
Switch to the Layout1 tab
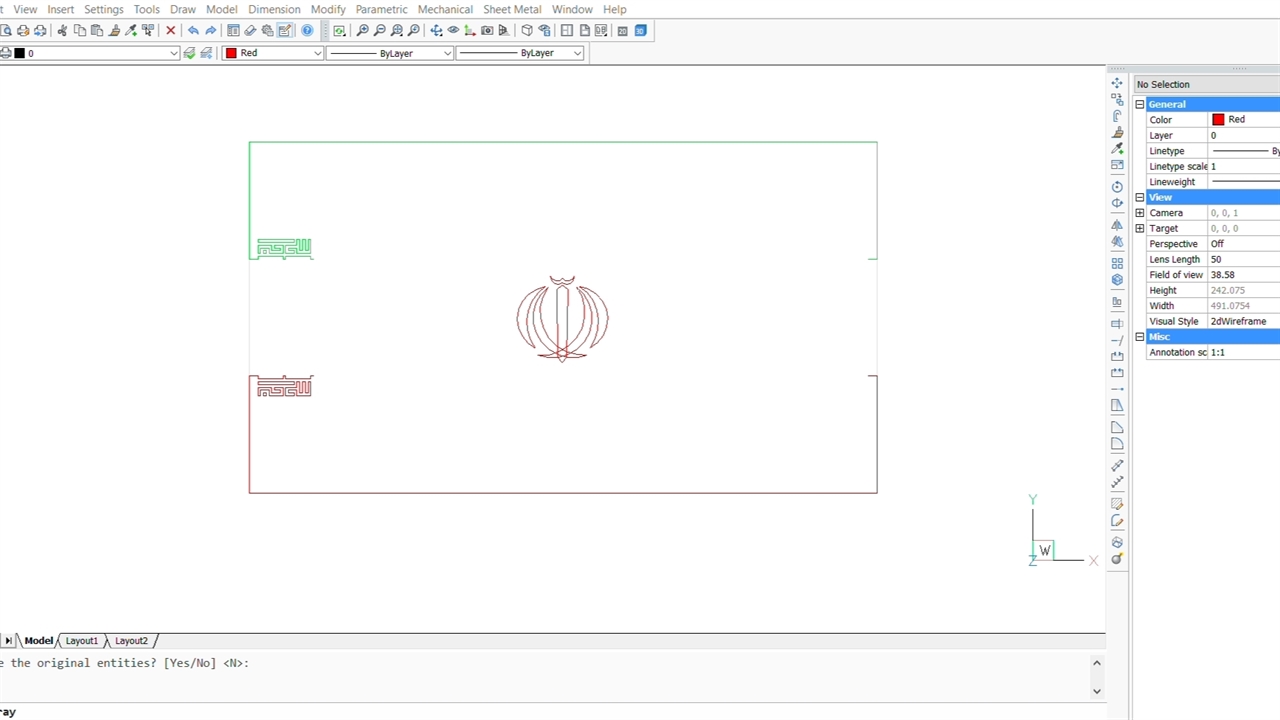click(x=82, y=641)
